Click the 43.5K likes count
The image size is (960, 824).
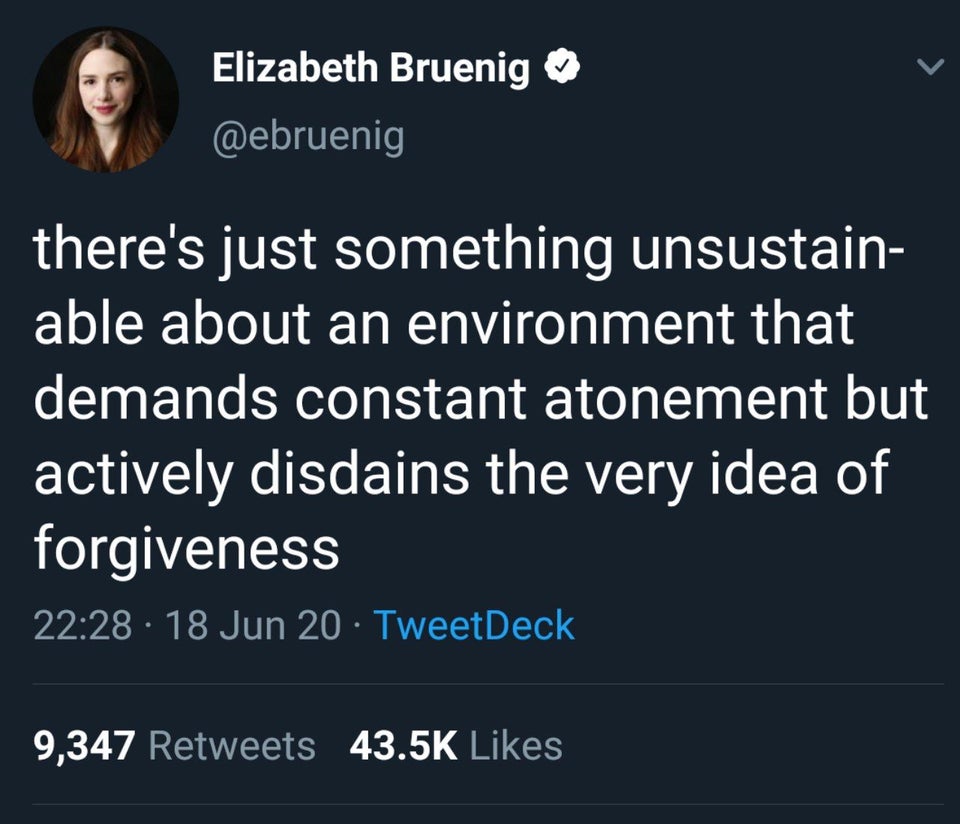[404, 744]
